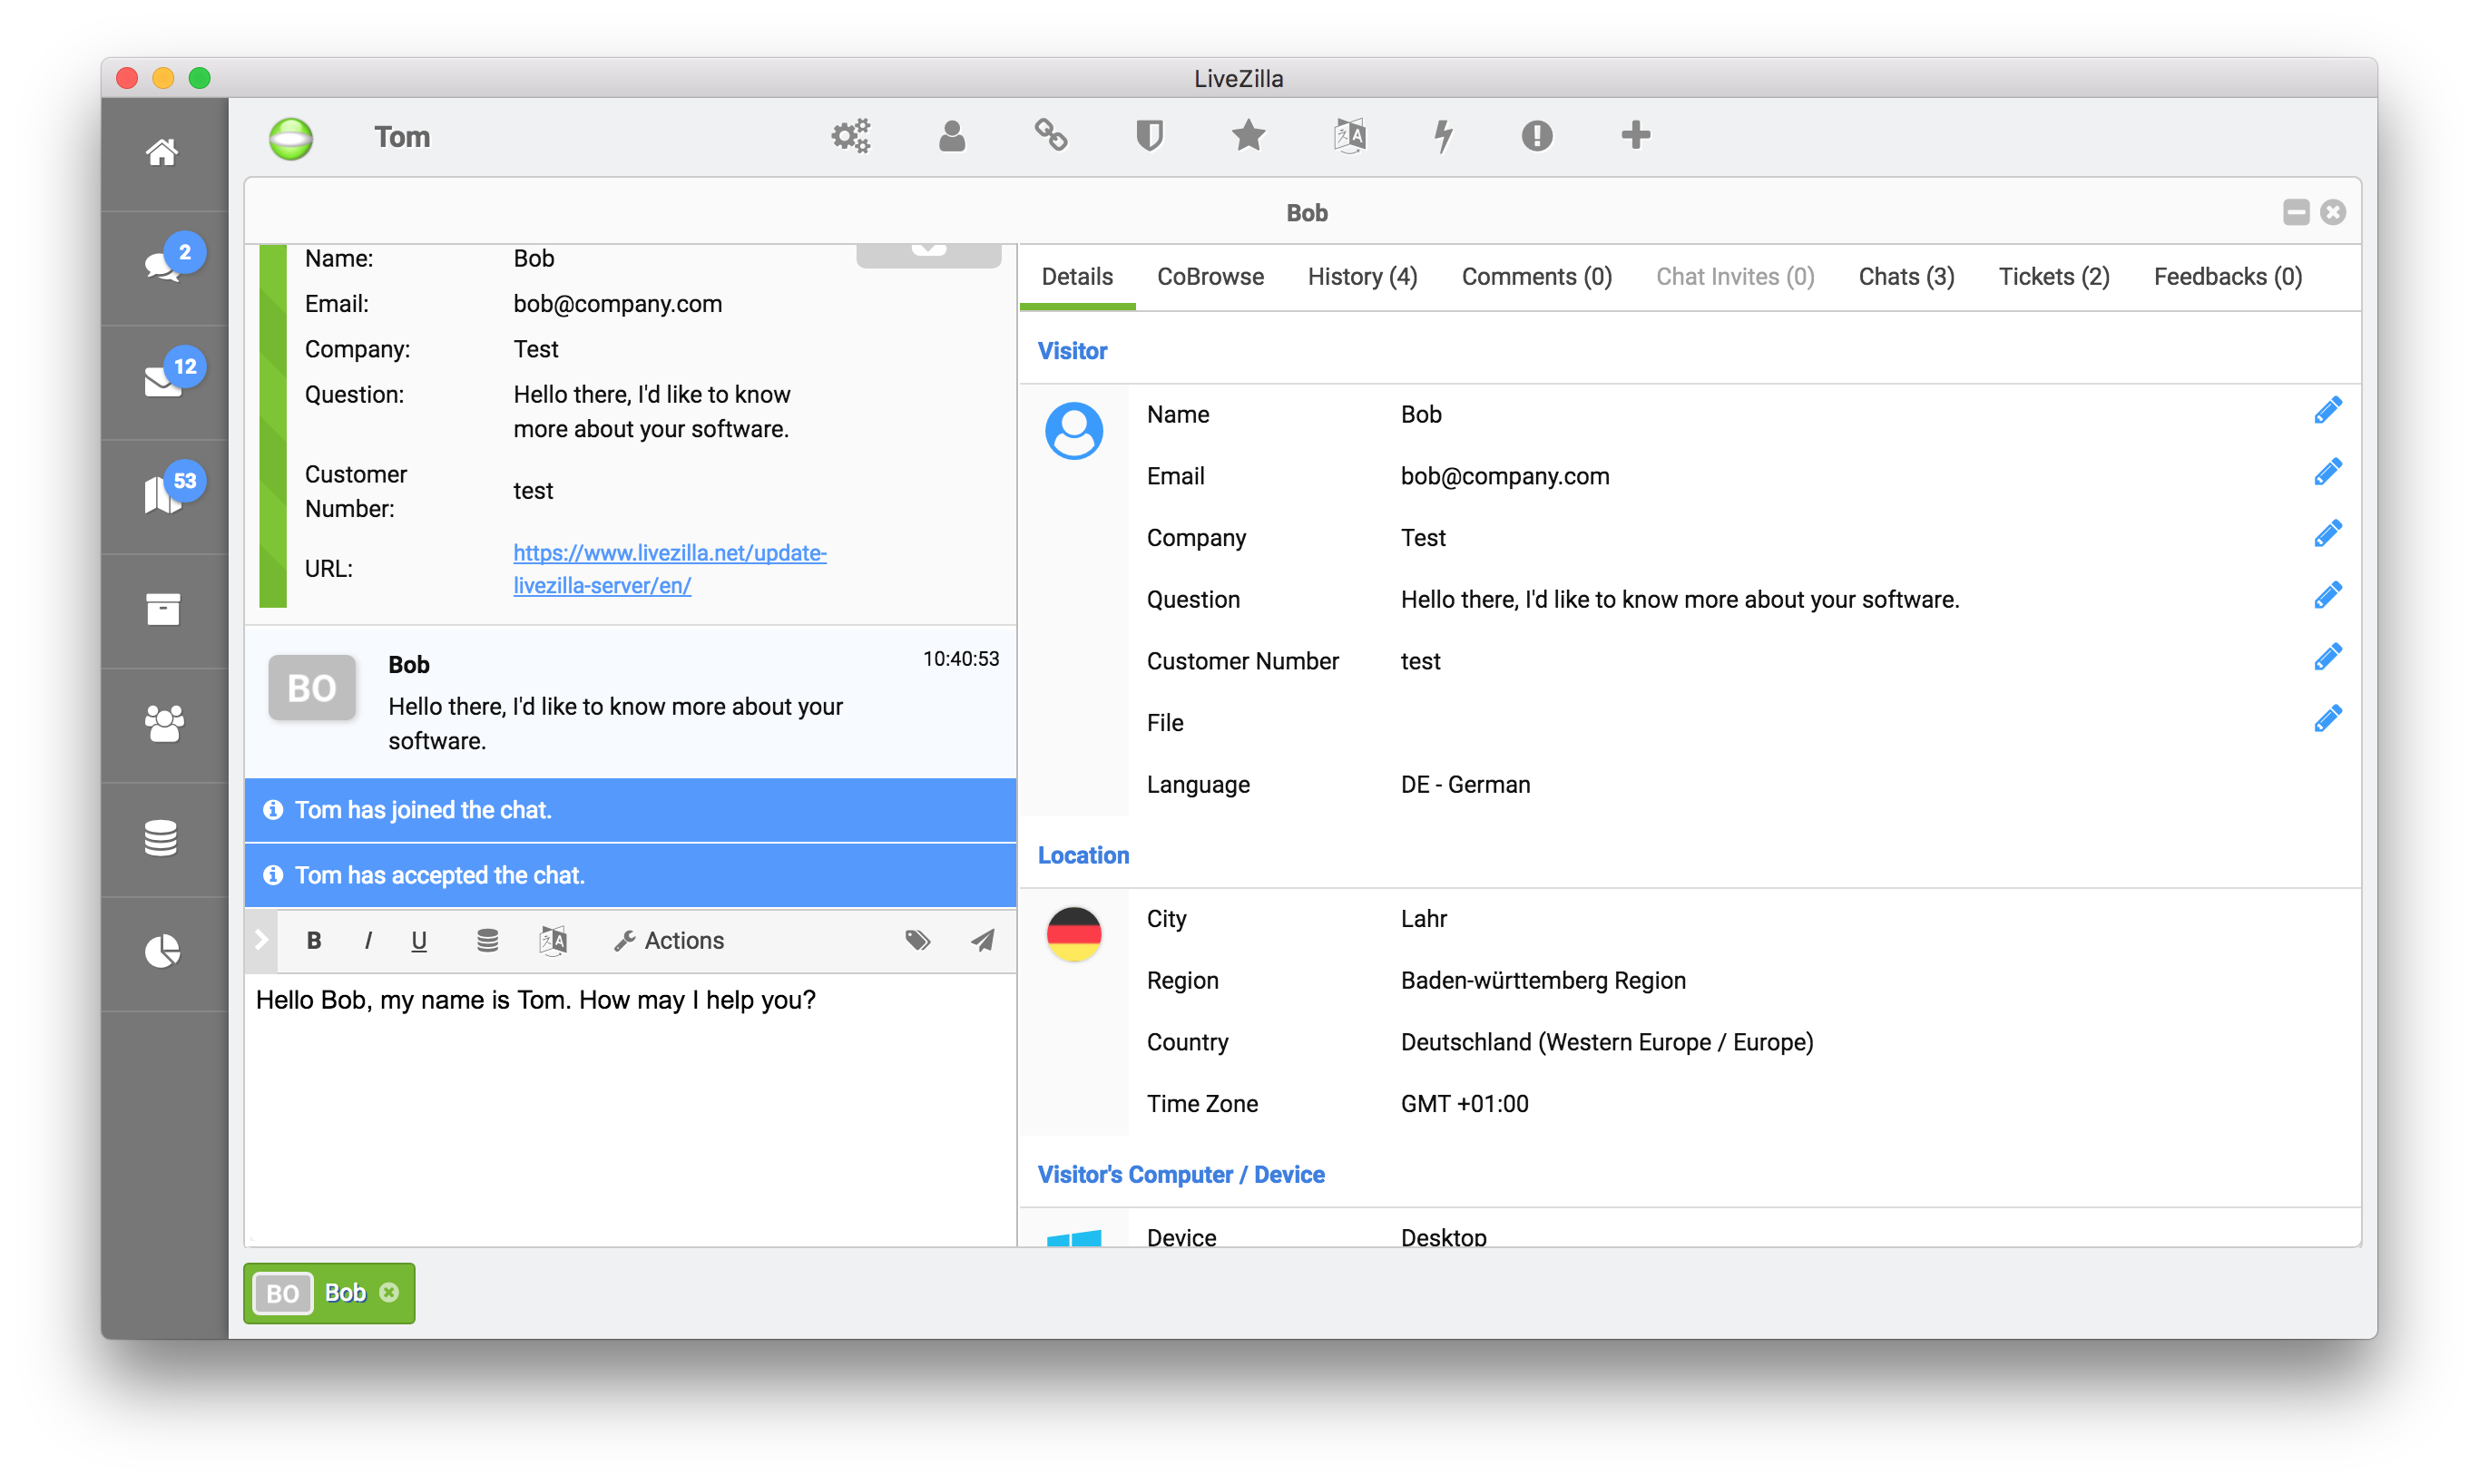Click the green online status indicator

291,138
